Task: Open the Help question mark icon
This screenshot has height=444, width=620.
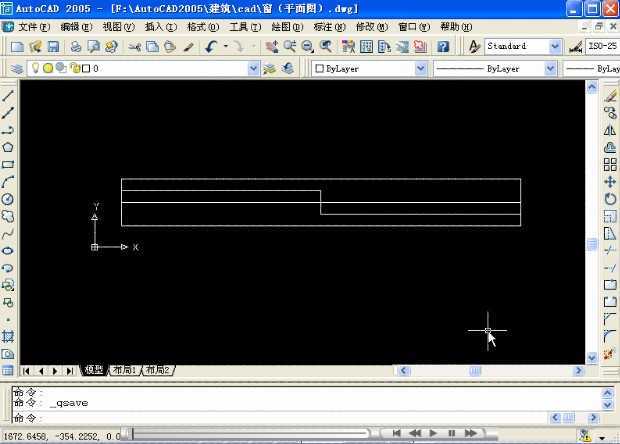Action: pyautogui.click(x=443, y=47)
